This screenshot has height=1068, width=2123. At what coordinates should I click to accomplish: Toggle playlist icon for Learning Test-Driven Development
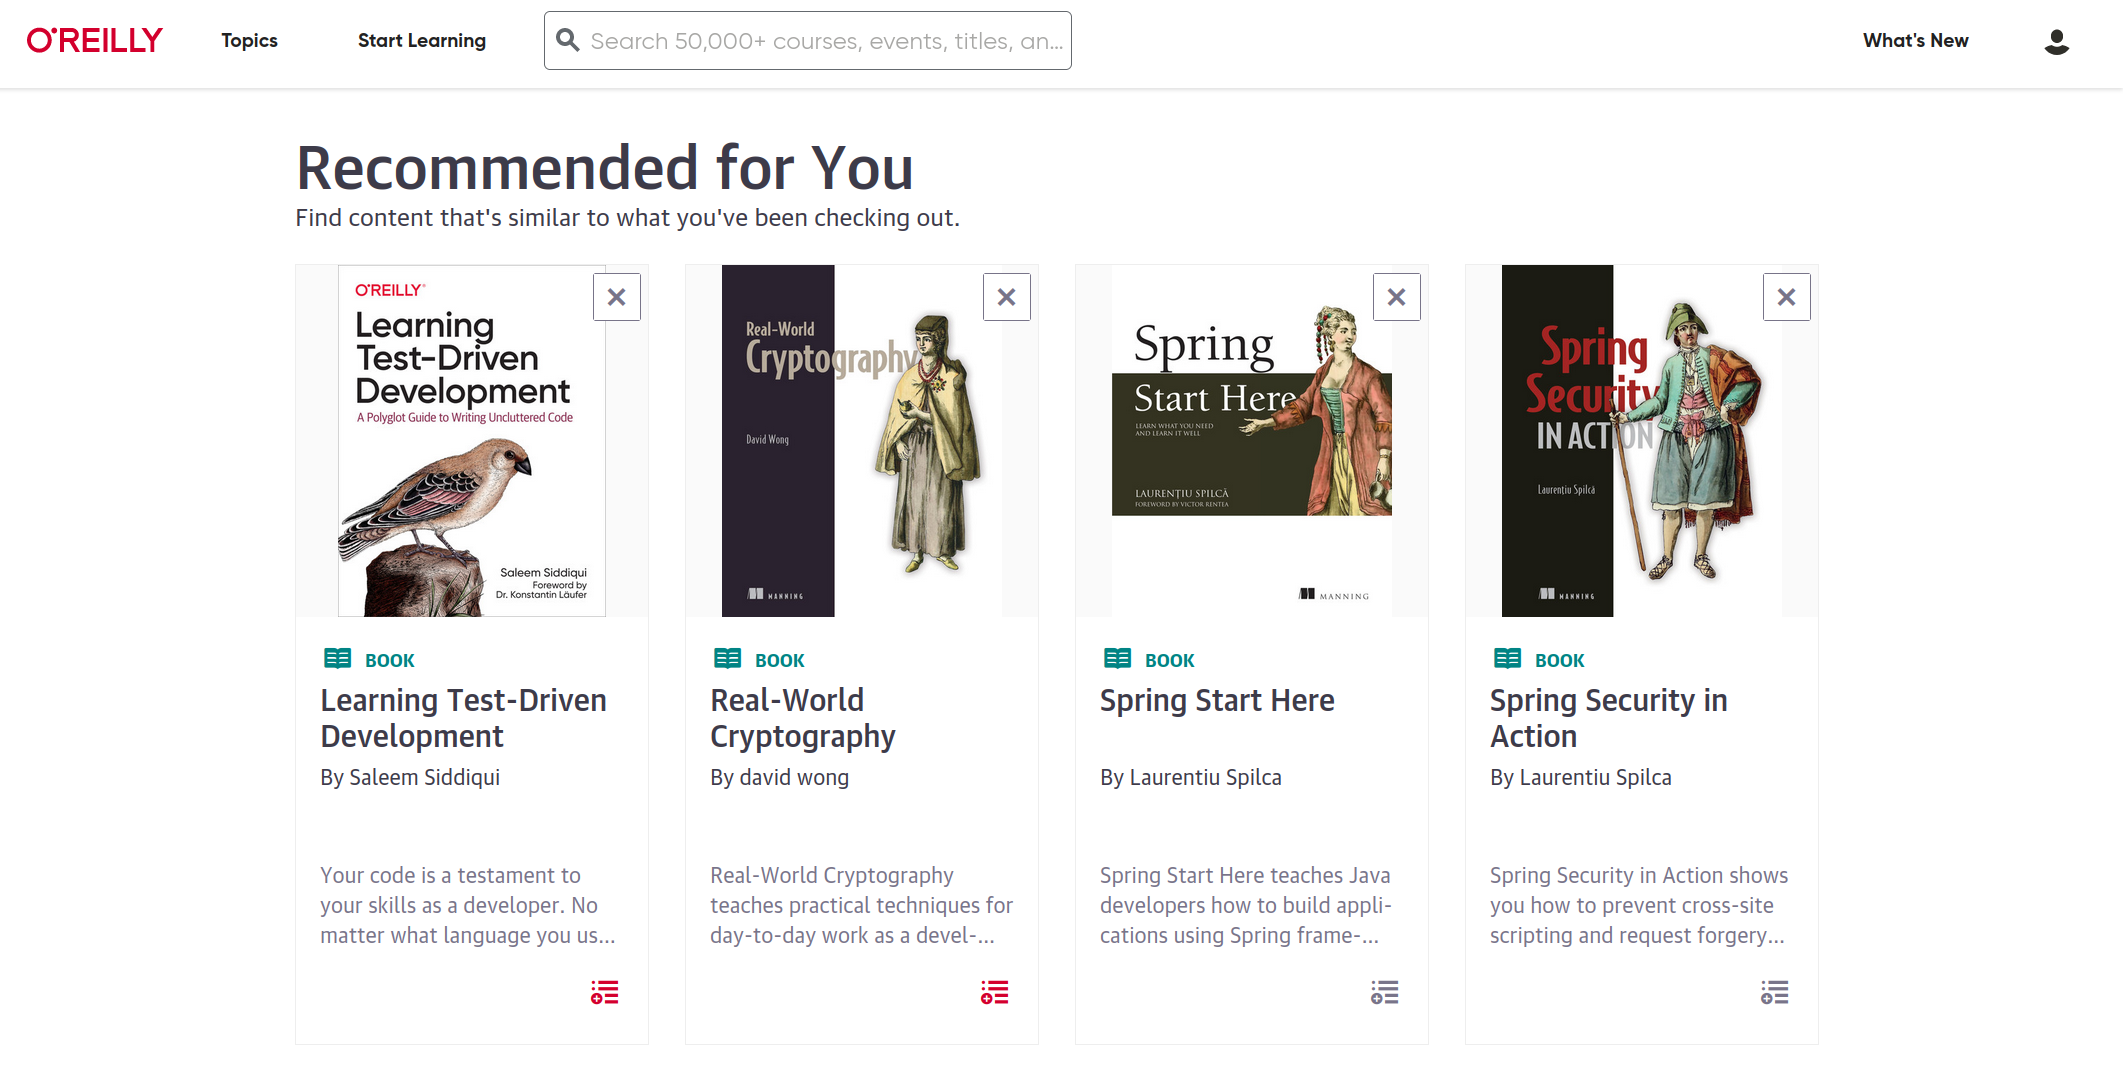[x=605, y=992]
